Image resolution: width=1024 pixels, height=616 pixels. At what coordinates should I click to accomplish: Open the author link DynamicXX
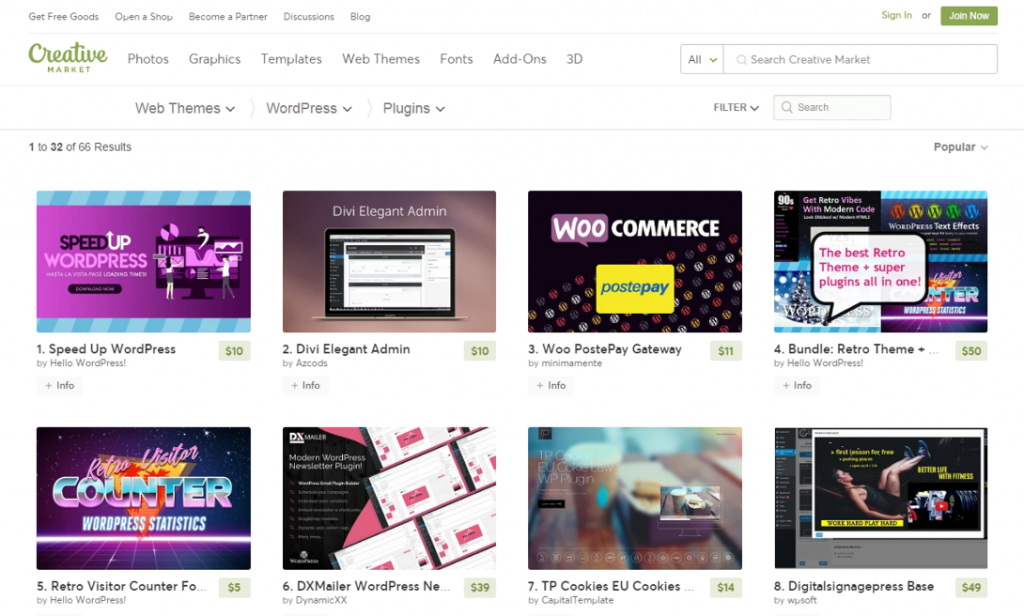click(321, 600)
